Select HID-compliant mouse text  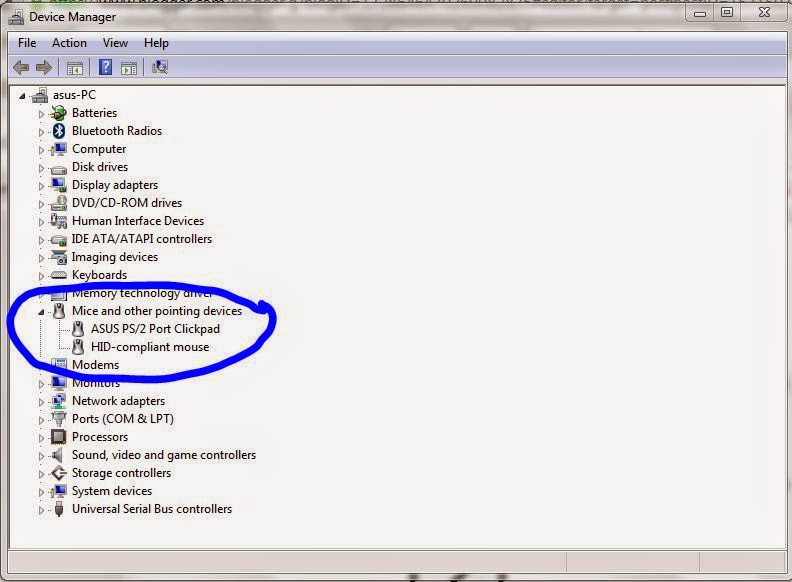coord(150,347)
